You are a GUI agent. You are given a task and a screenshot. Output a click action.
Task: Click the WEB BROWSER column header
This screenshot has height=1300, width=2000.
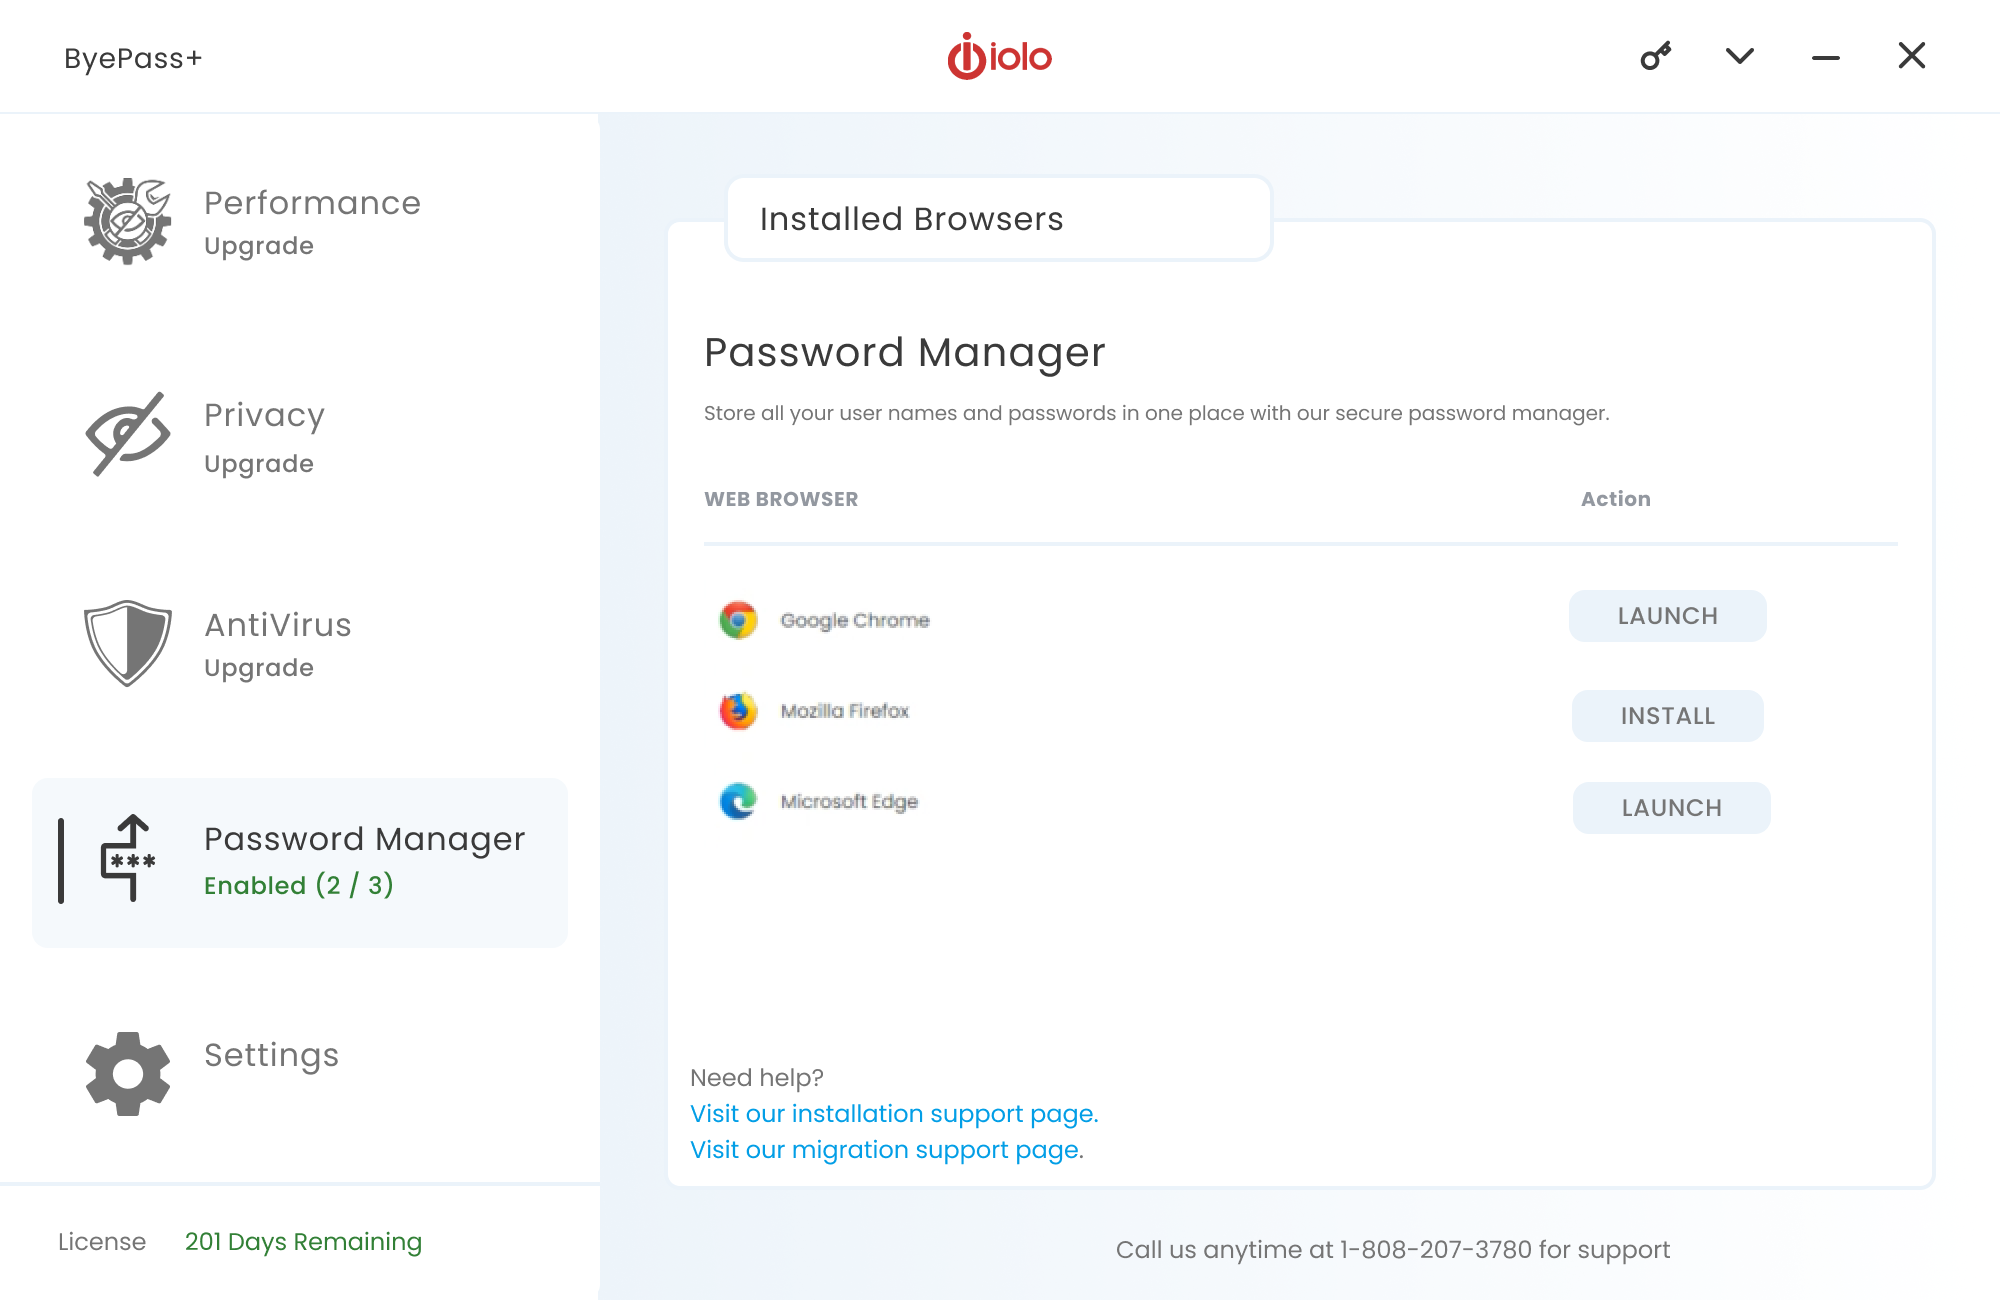(x=781, y=499)
